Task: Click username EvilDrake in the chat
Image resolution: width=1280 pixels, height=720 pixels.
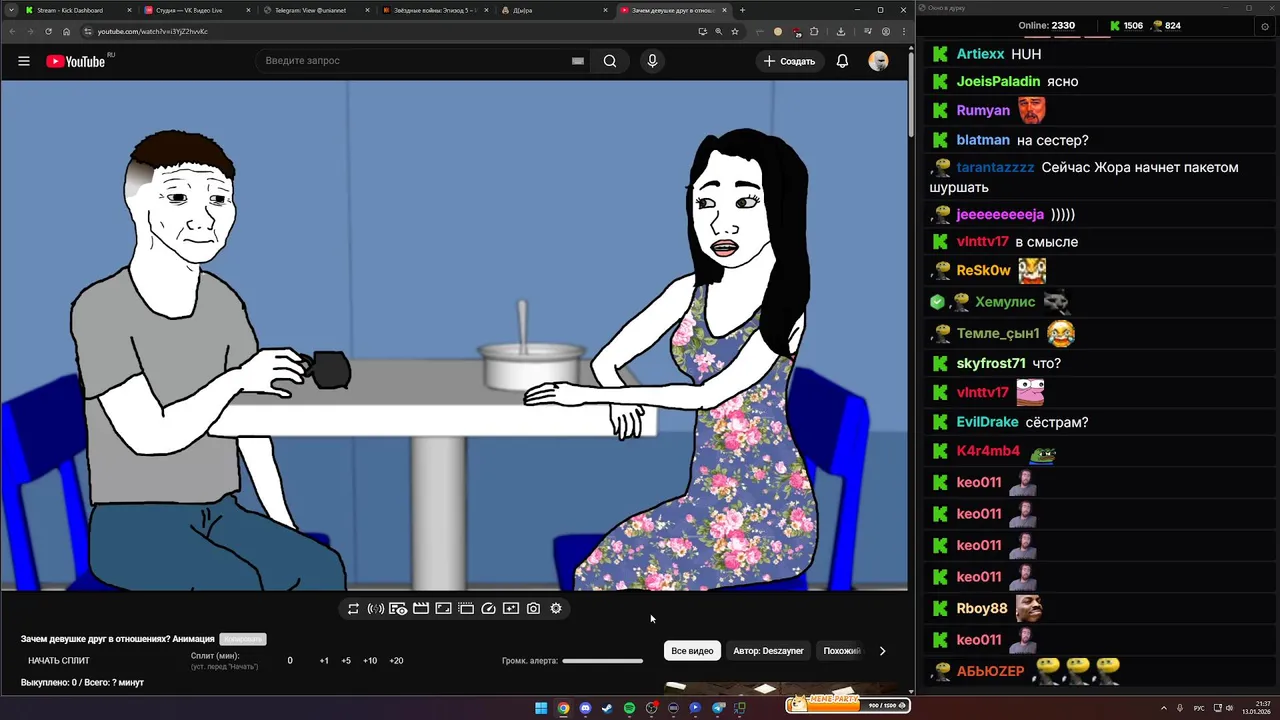Action: click(987, 422)
